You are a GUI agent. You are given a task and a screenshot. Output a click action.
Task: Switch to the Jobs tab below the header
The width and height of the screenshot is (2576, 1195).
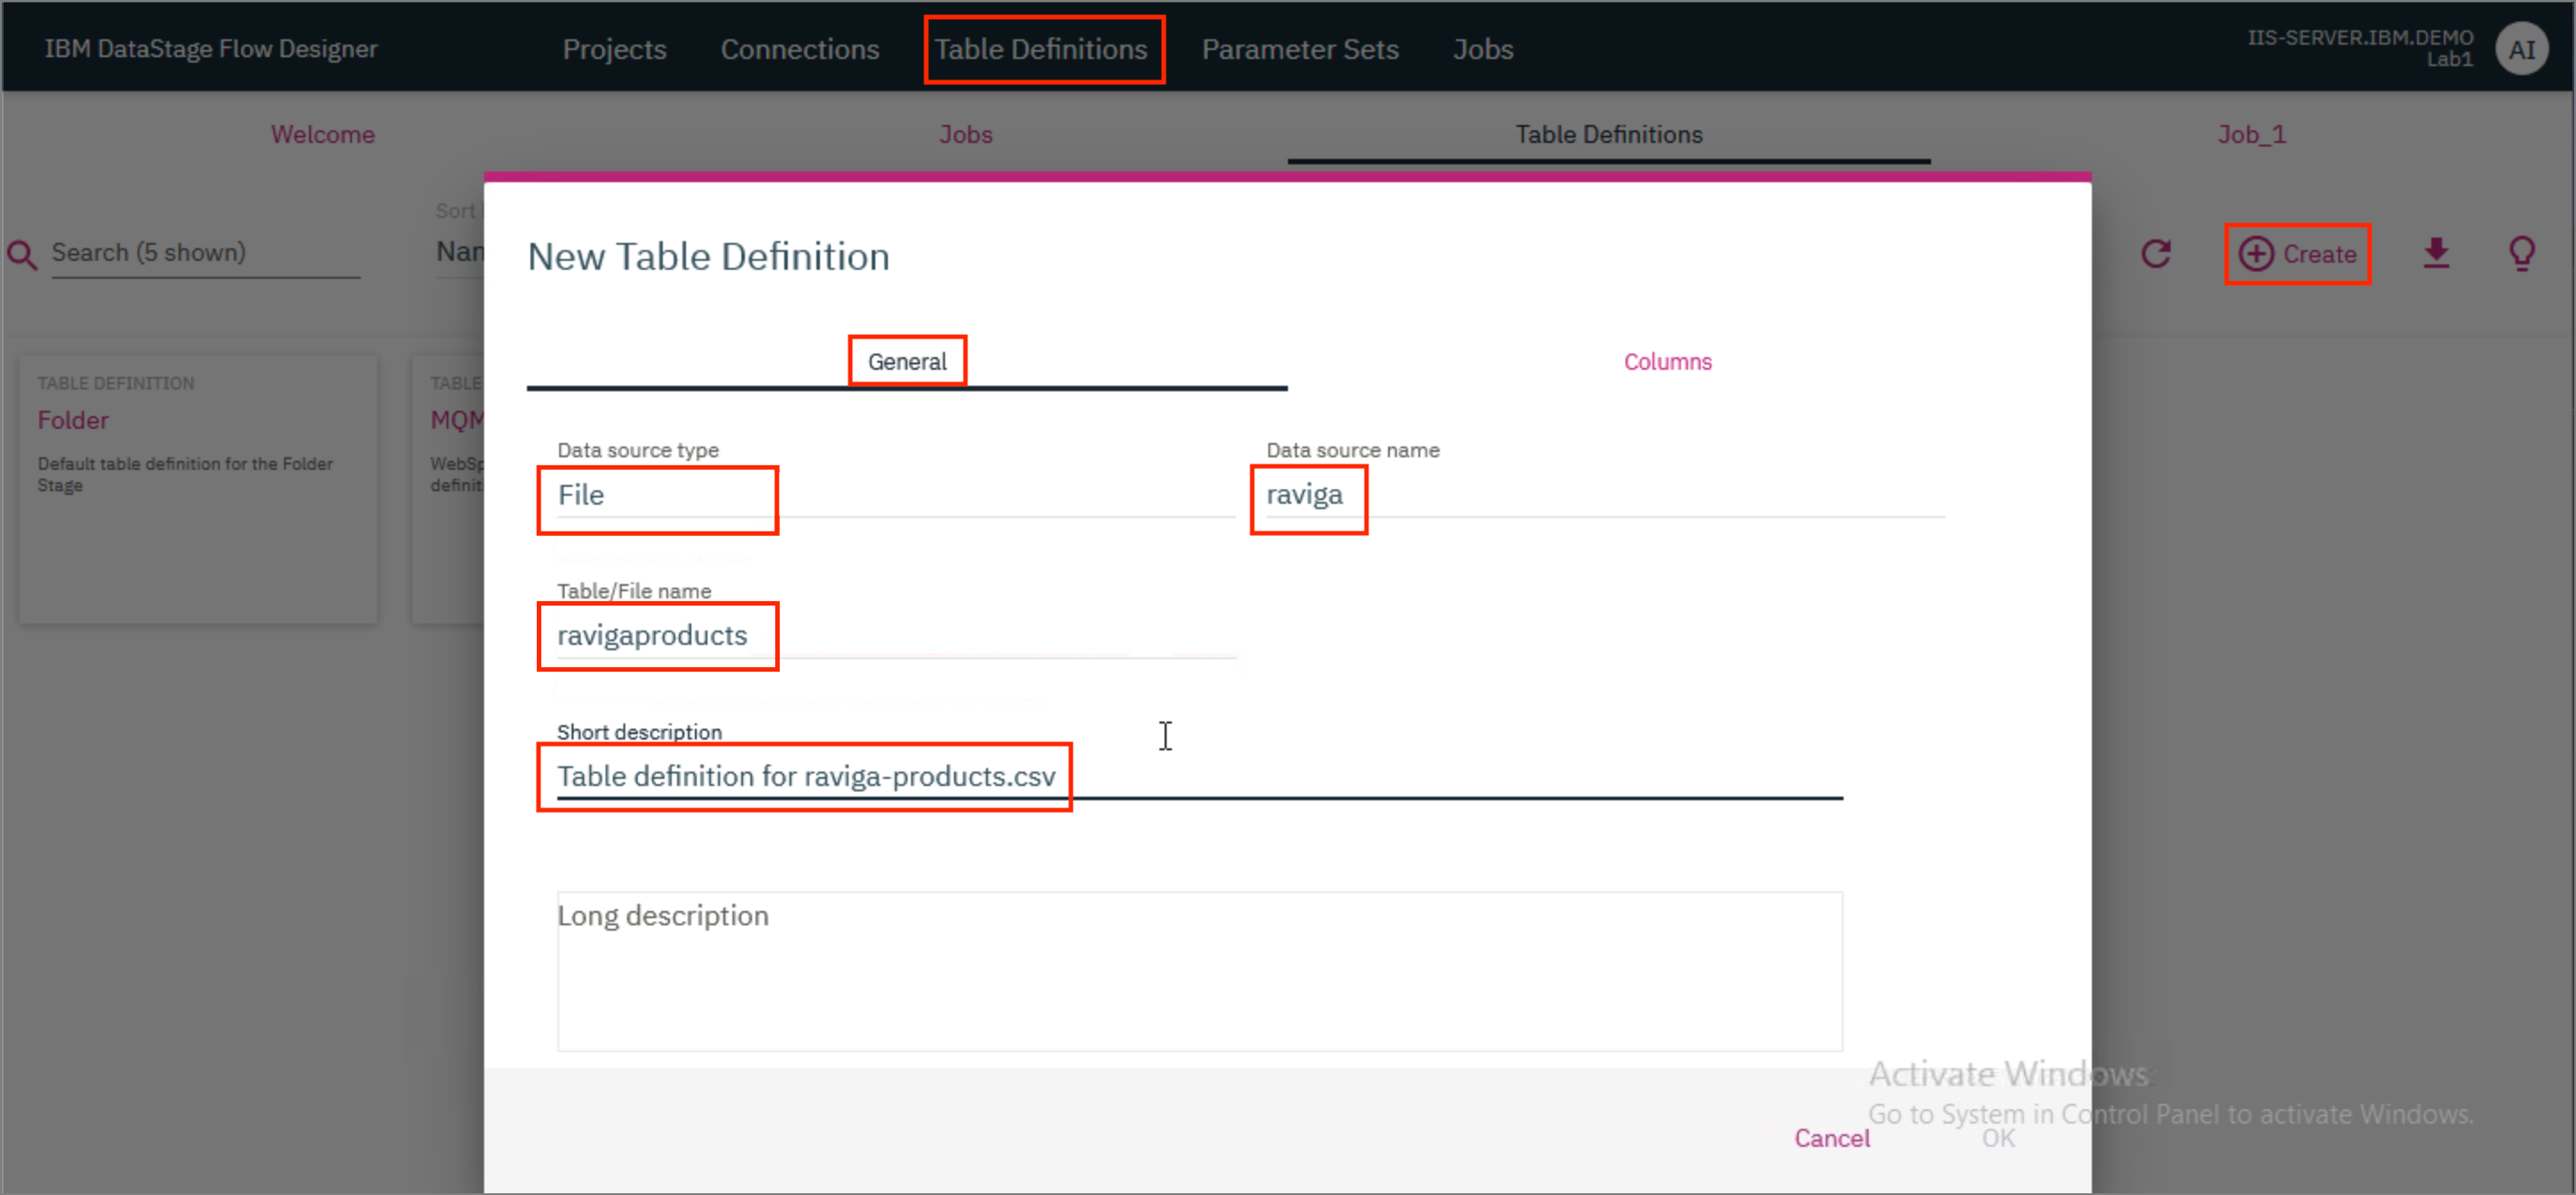point(965,134)
